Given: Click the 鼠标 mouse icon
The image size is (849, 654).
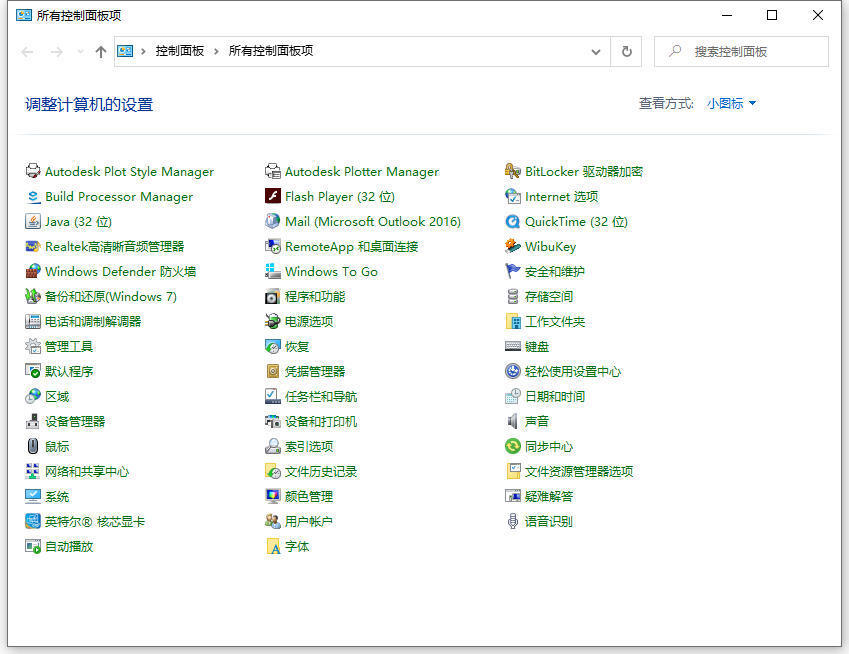Looking at the screenshot, I should (33, 446).
